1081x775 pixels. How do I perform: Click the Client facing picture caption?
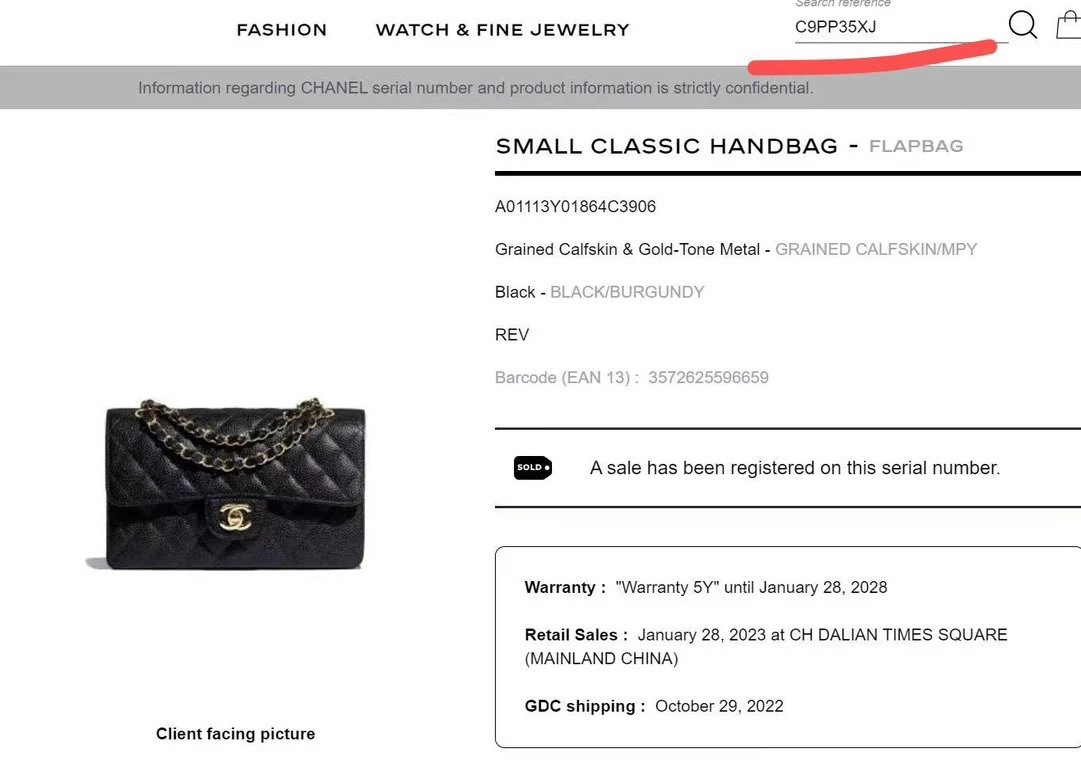pyautogui.click(x=235, y=734)
